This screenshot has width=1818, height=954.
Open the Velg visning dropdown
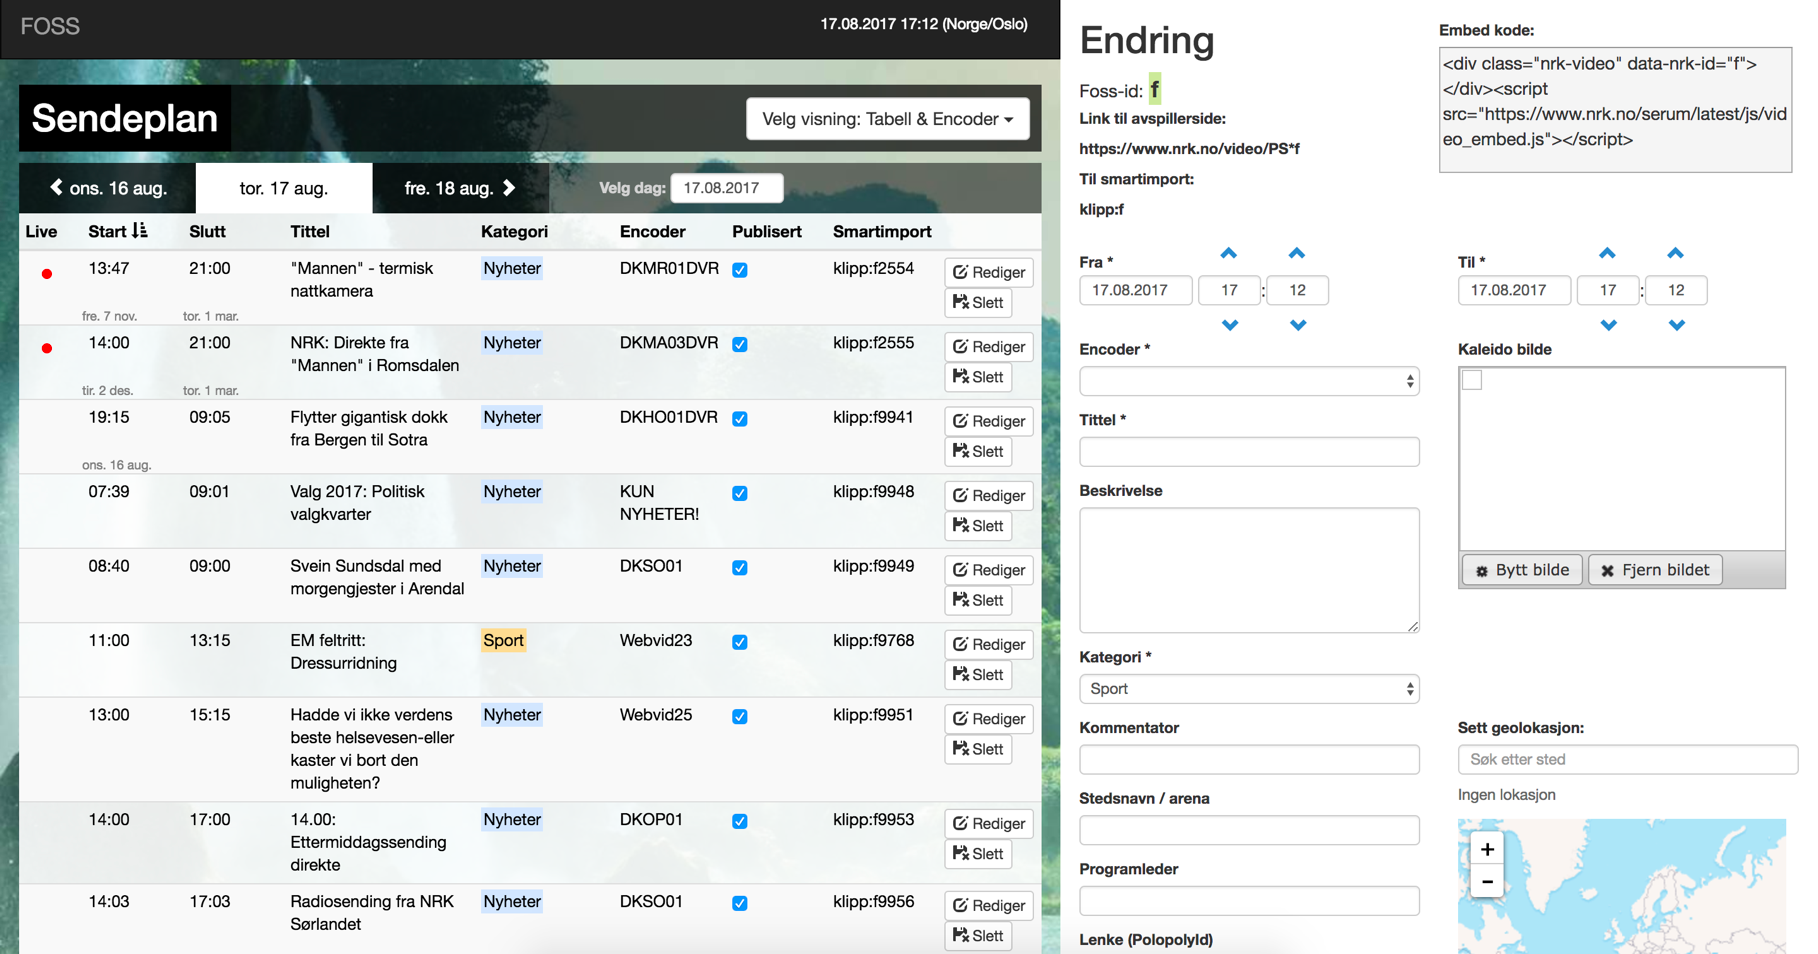[x=887, y=119]
